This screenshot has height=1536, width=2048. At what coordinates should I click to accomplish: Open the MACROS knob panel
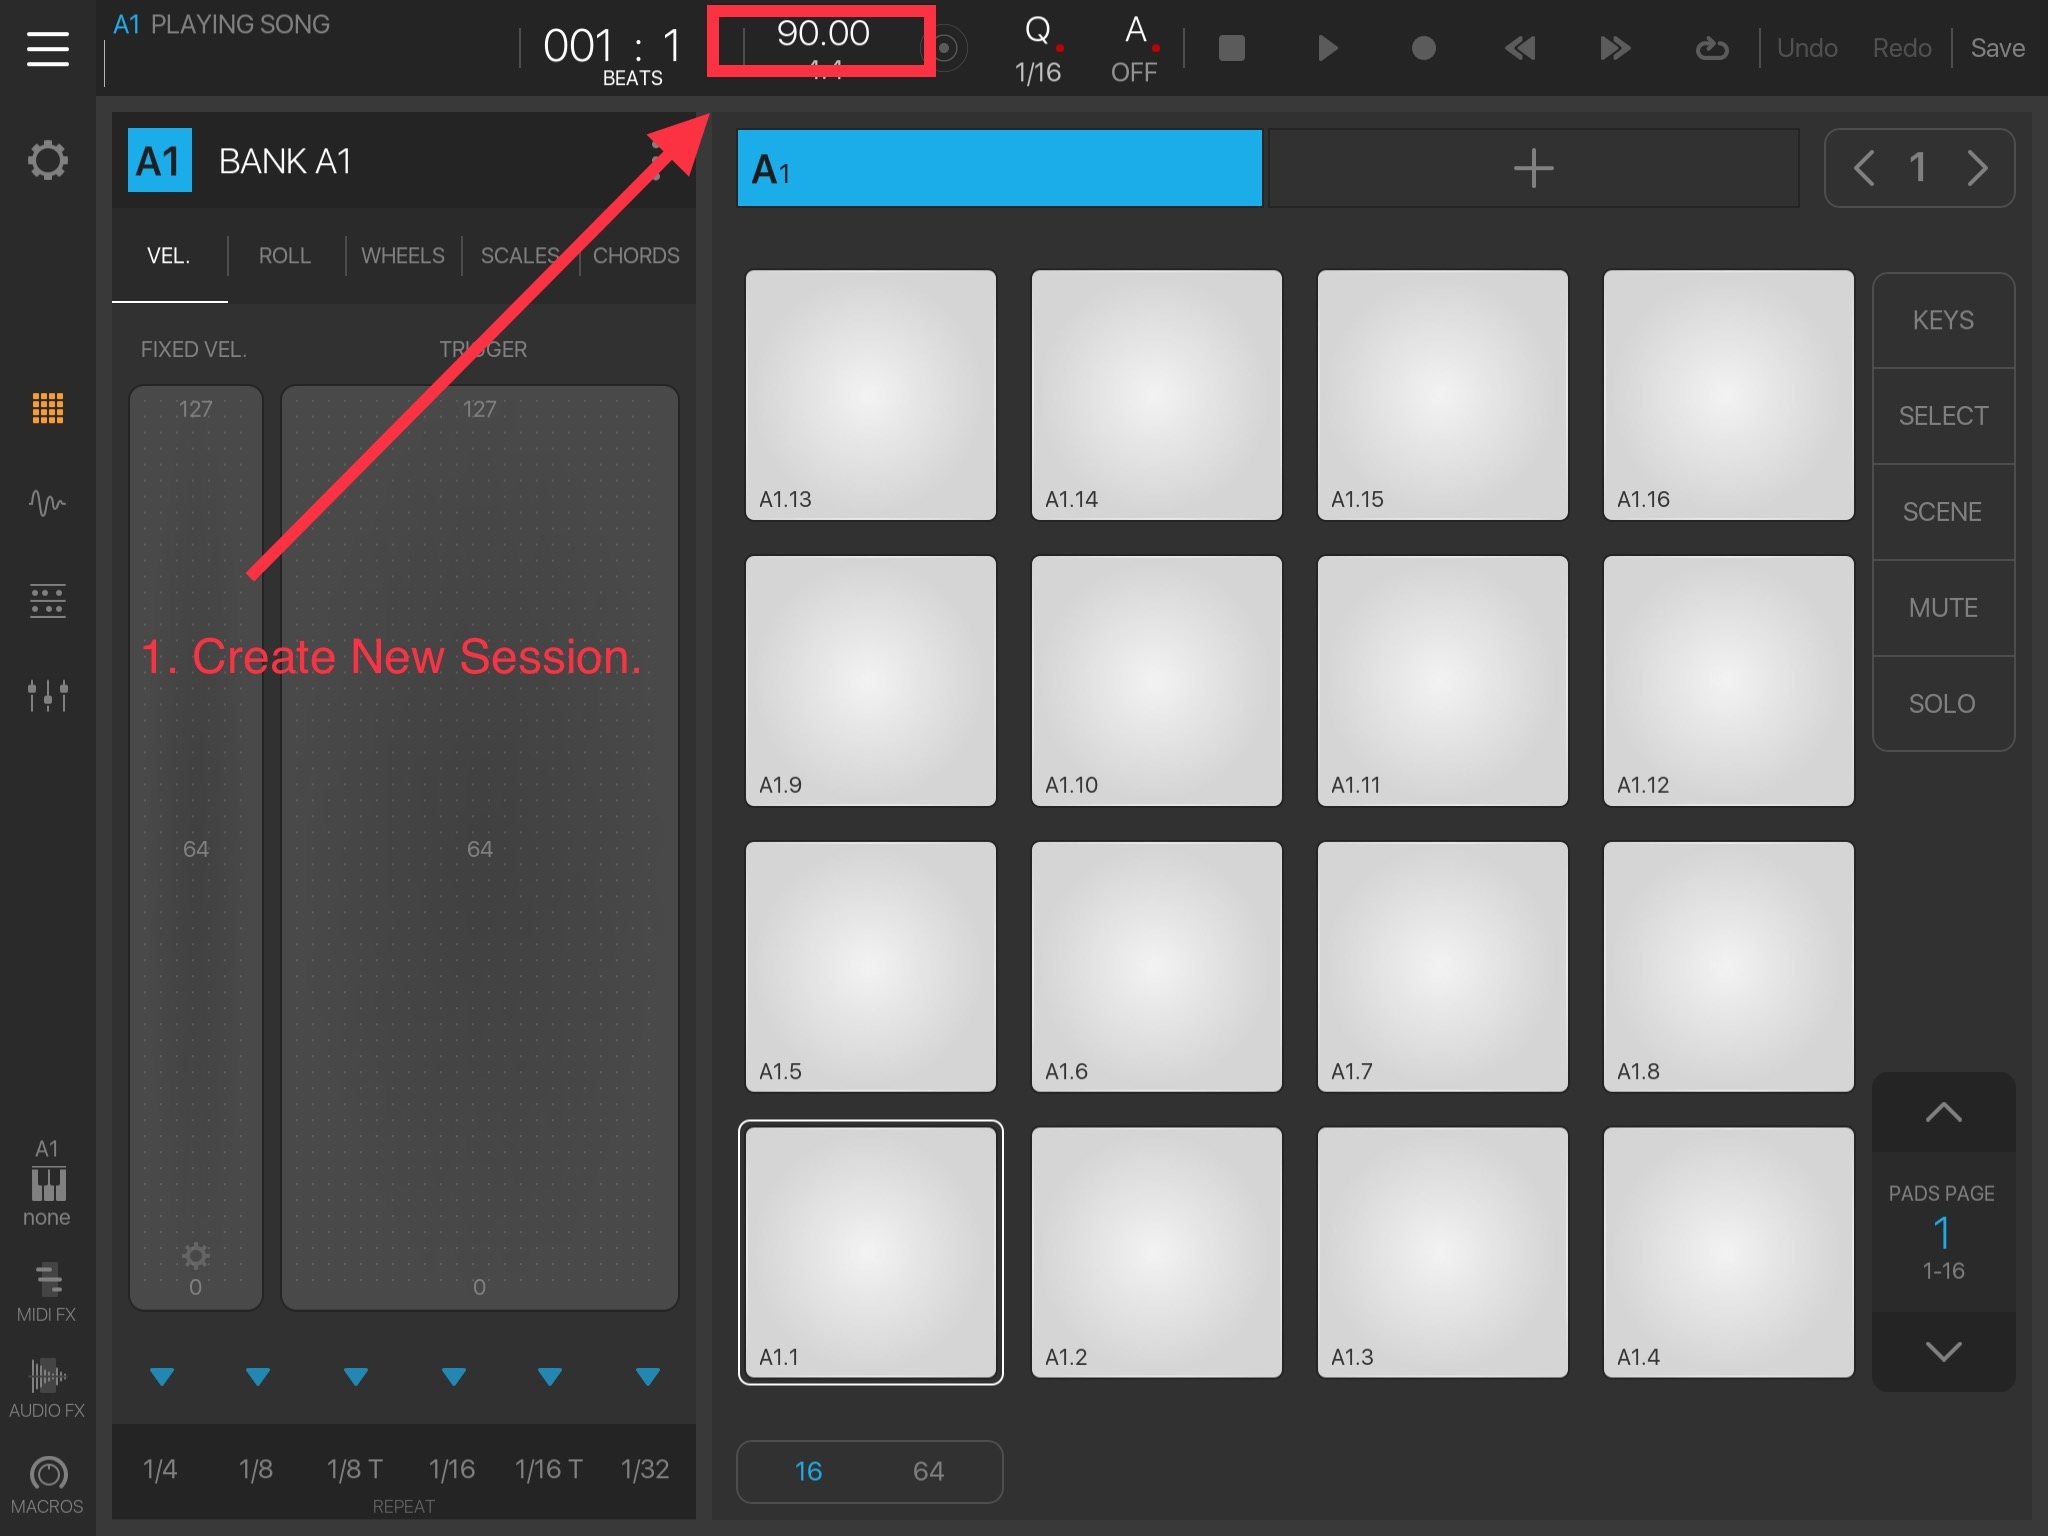pyautogui.click(x=47, y=1485)
